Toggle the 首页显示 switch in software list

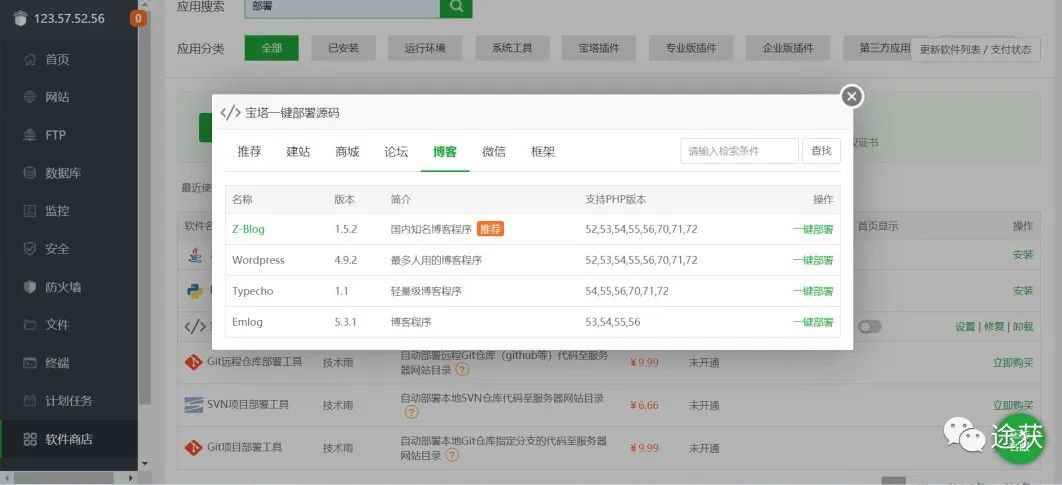pyautogui.click(x=870, y=327)
